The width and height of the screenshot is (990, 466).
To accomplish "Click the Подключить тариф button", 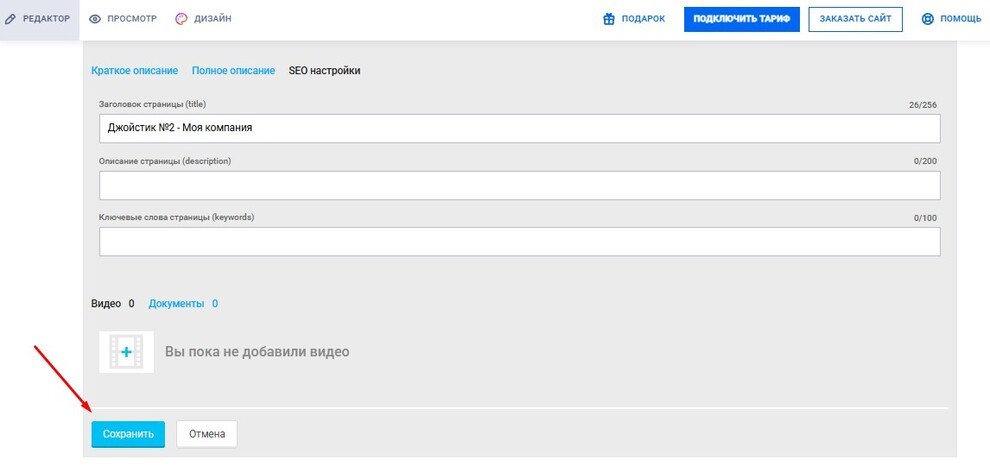I will click(x=742, y=19).
